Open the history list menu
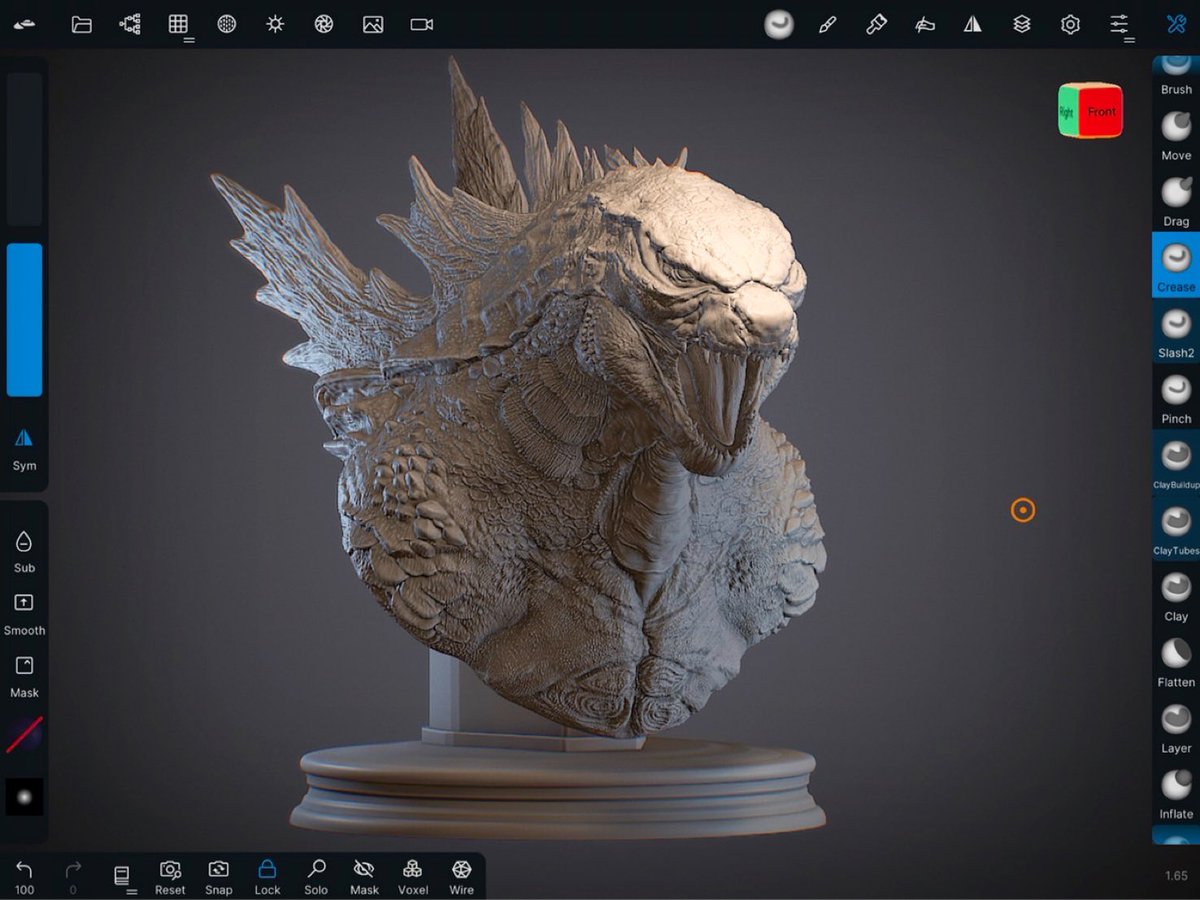The image size is (1200, 900). click(123, 877)
